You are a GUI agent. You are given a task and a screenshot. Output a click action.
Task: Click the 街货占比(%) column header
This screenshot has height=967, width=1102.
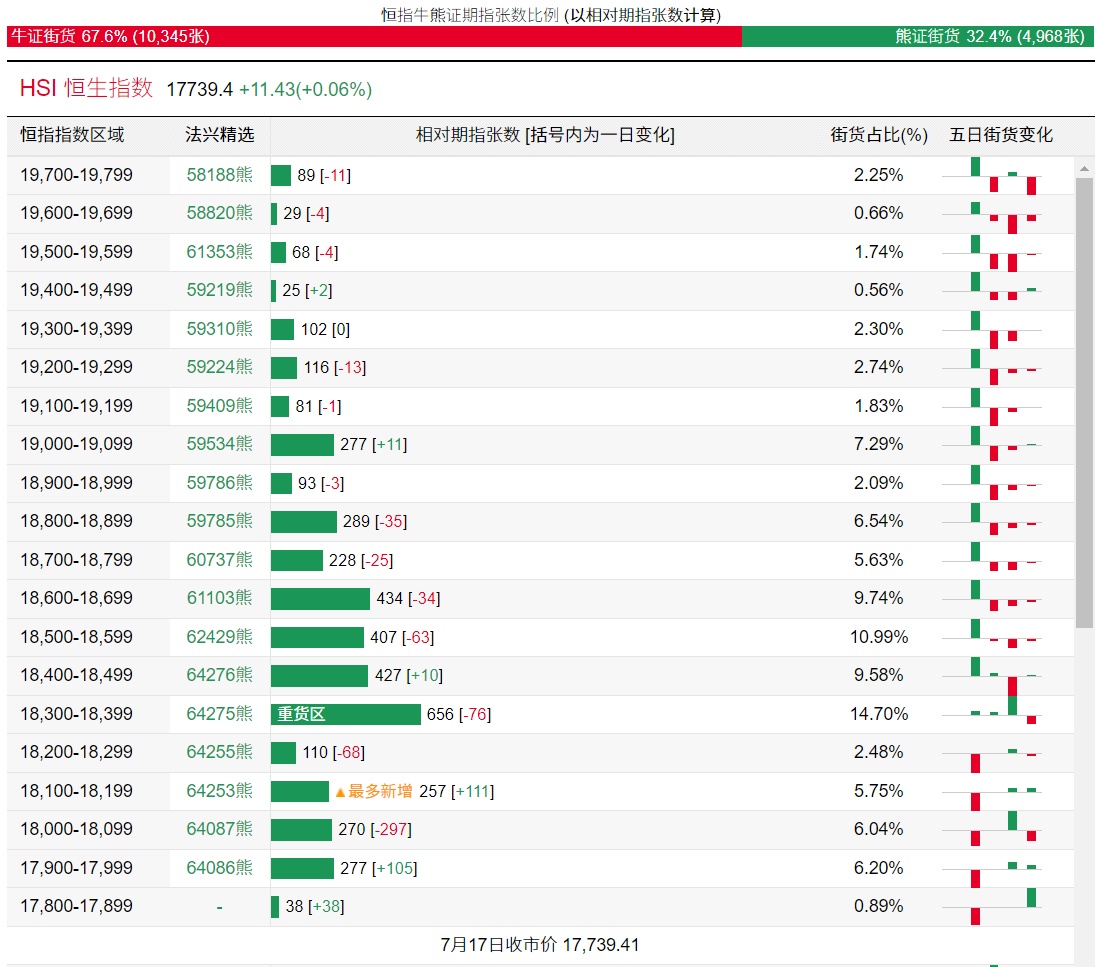879,135
